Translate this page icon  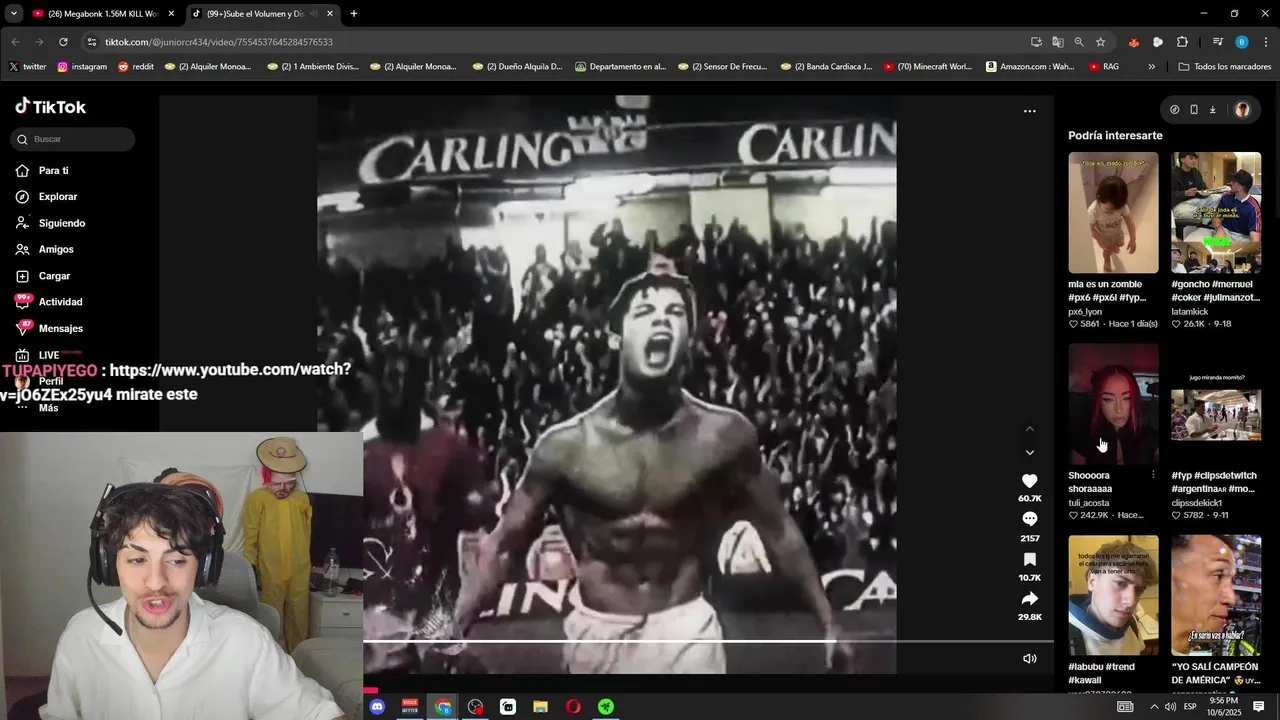click(x=1057, y=42)
